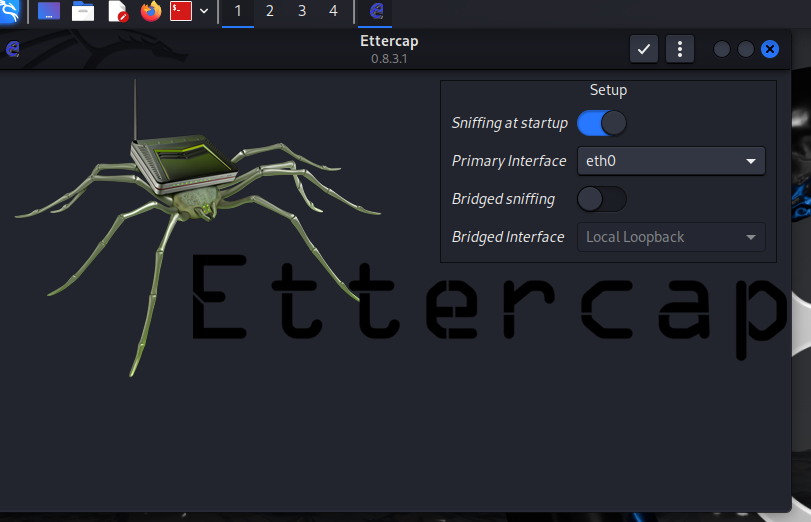
Task: Click the Setup heading text
Action: [608, 90]
